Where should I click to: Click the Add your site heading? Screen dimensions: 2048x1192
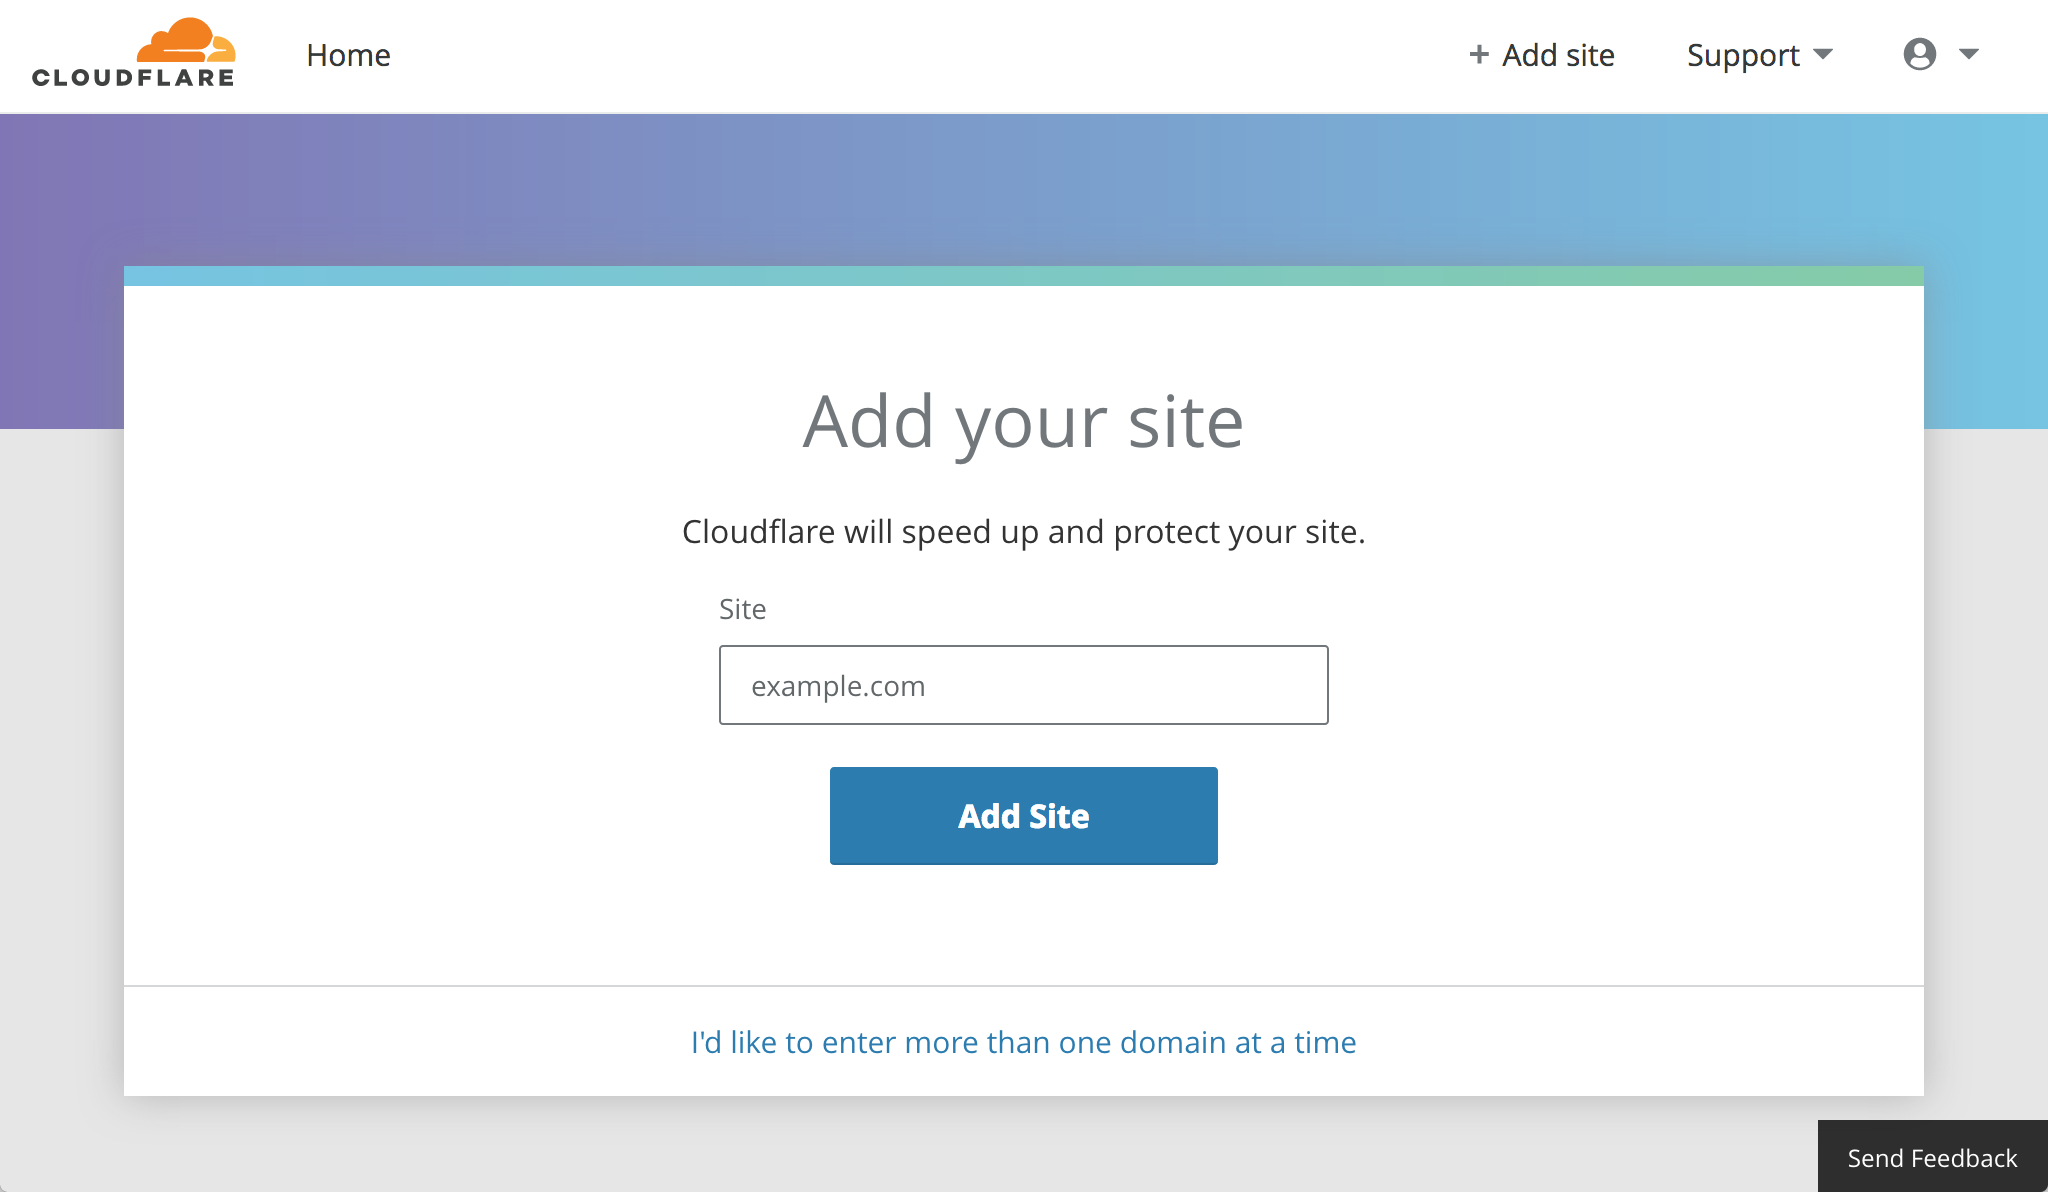(x=1022, y=420)
